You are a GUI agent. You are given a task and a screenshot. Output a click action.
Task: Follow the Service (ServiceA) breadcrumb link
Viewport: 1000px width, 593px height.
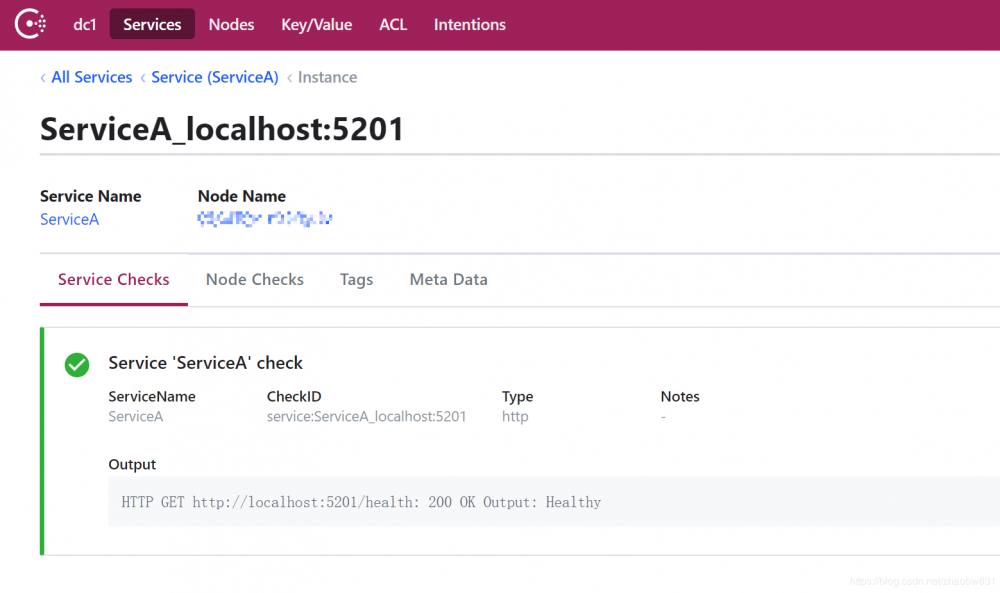214,78
